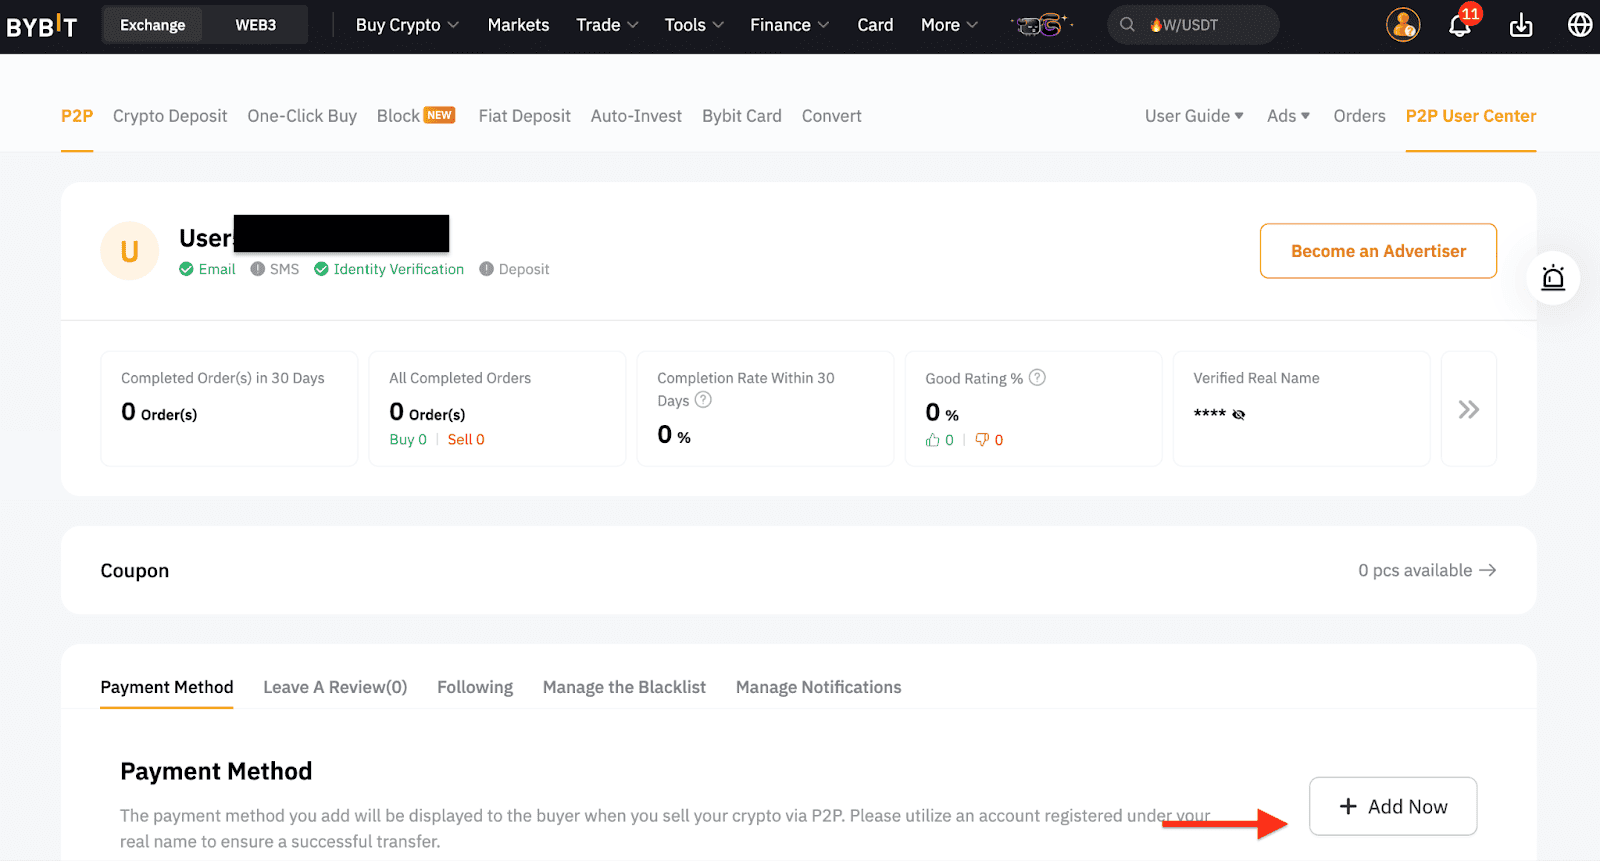Switch to Leave A Review(0) tab
The width and height of the screenshot is (1600, 861).
[x=335, y=687]
